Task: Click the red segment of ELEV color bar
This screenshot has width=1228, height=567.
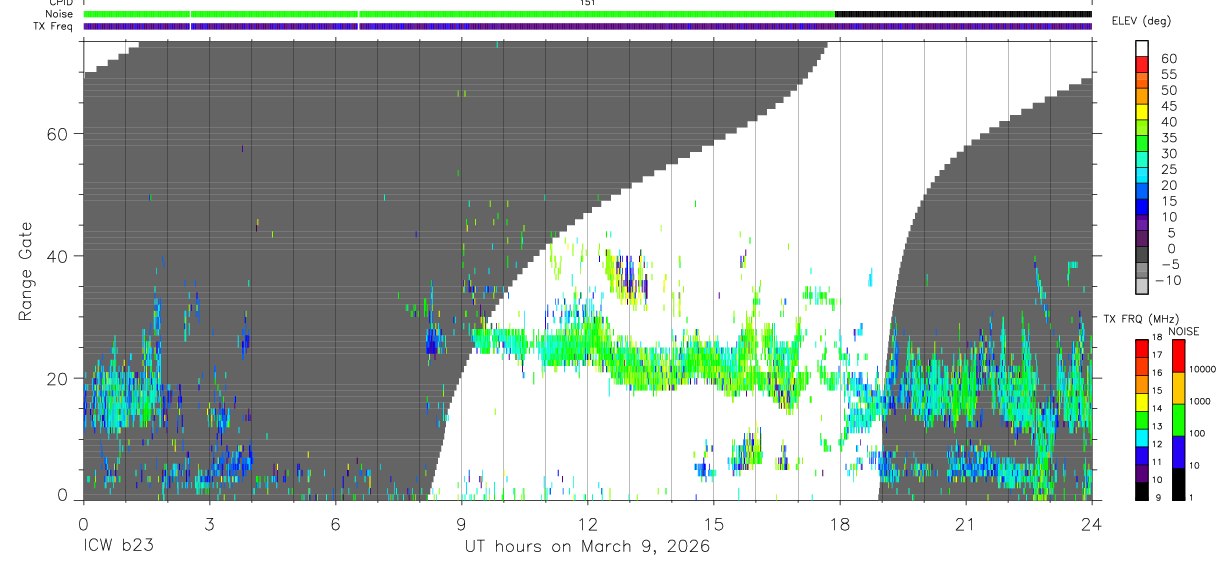Action: pos(1142,66)
